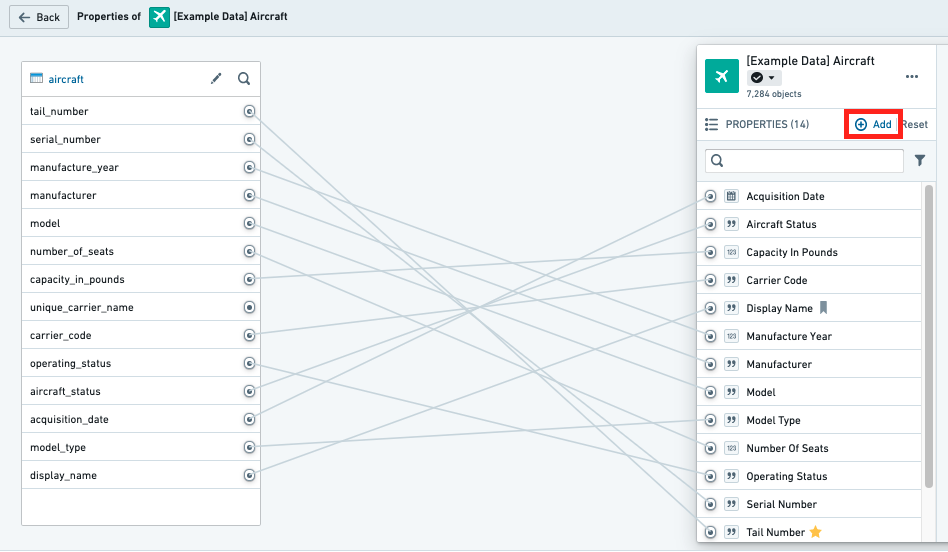Select the capacity_in_pounds column row
The image size is (948, 552).
point(141,279)
